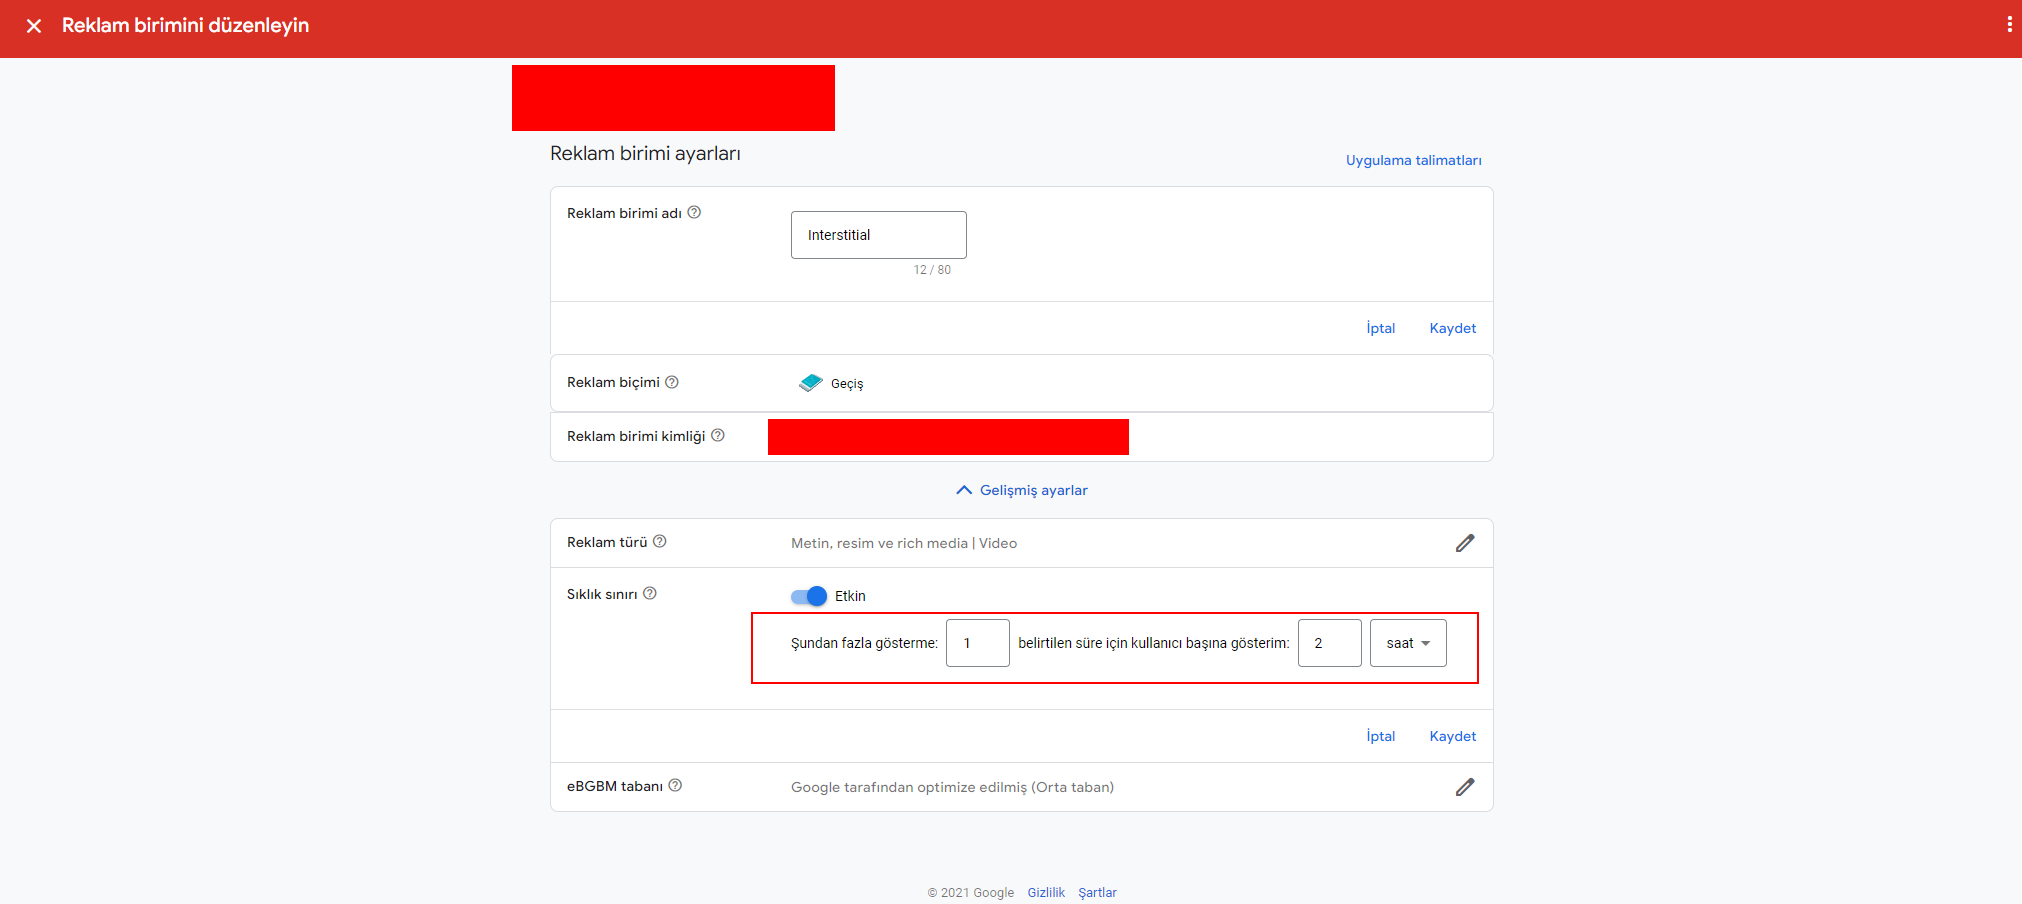
Task: Open the saat time unit dropdown
Action: [1408, 643]
